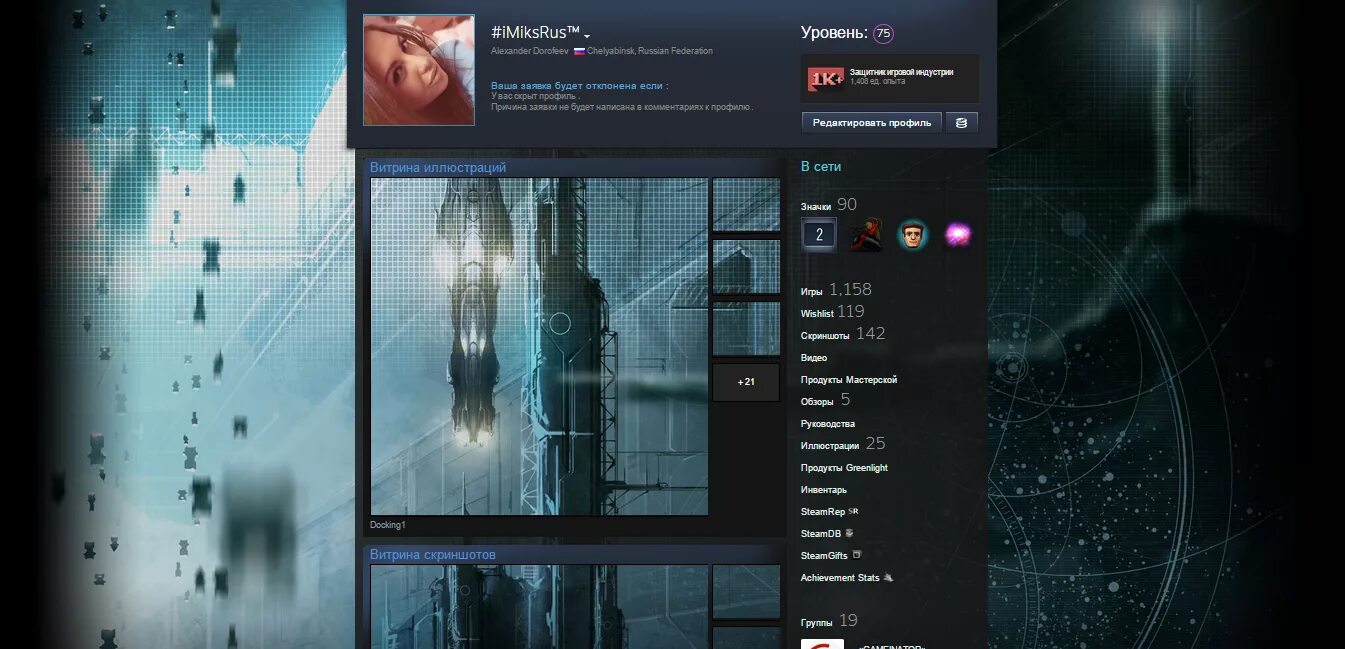Click the В сети online status text
The height and width of the screenshot is (649, 1345).
click(821, 167)
